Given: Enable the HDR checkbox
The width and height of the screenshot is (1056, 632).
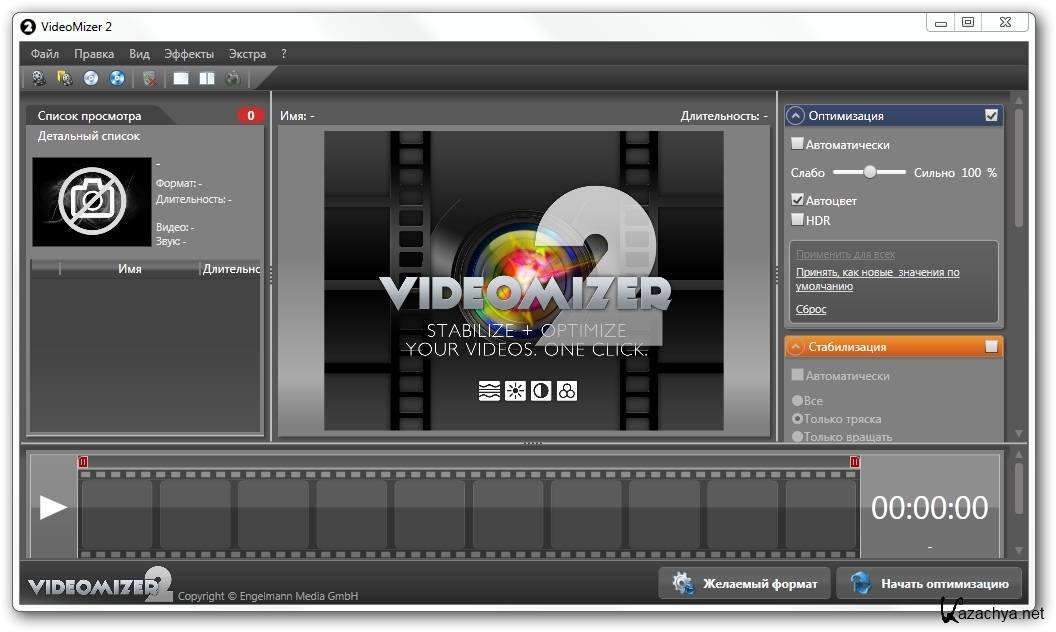Looking at the screenshot, I should pos(798,220).
